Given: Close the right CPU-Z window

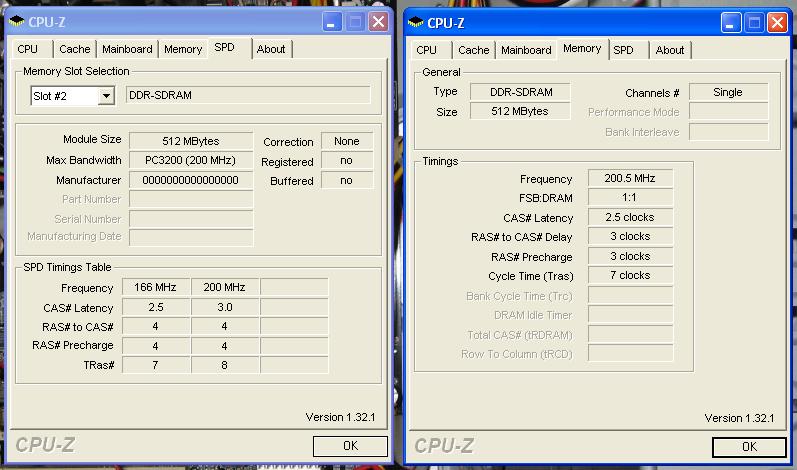Looking at the screenshot, I should click(x=777, y=23).
